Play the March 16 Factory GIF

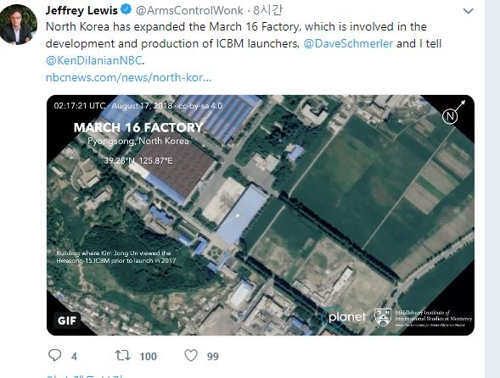pos(260,215)
